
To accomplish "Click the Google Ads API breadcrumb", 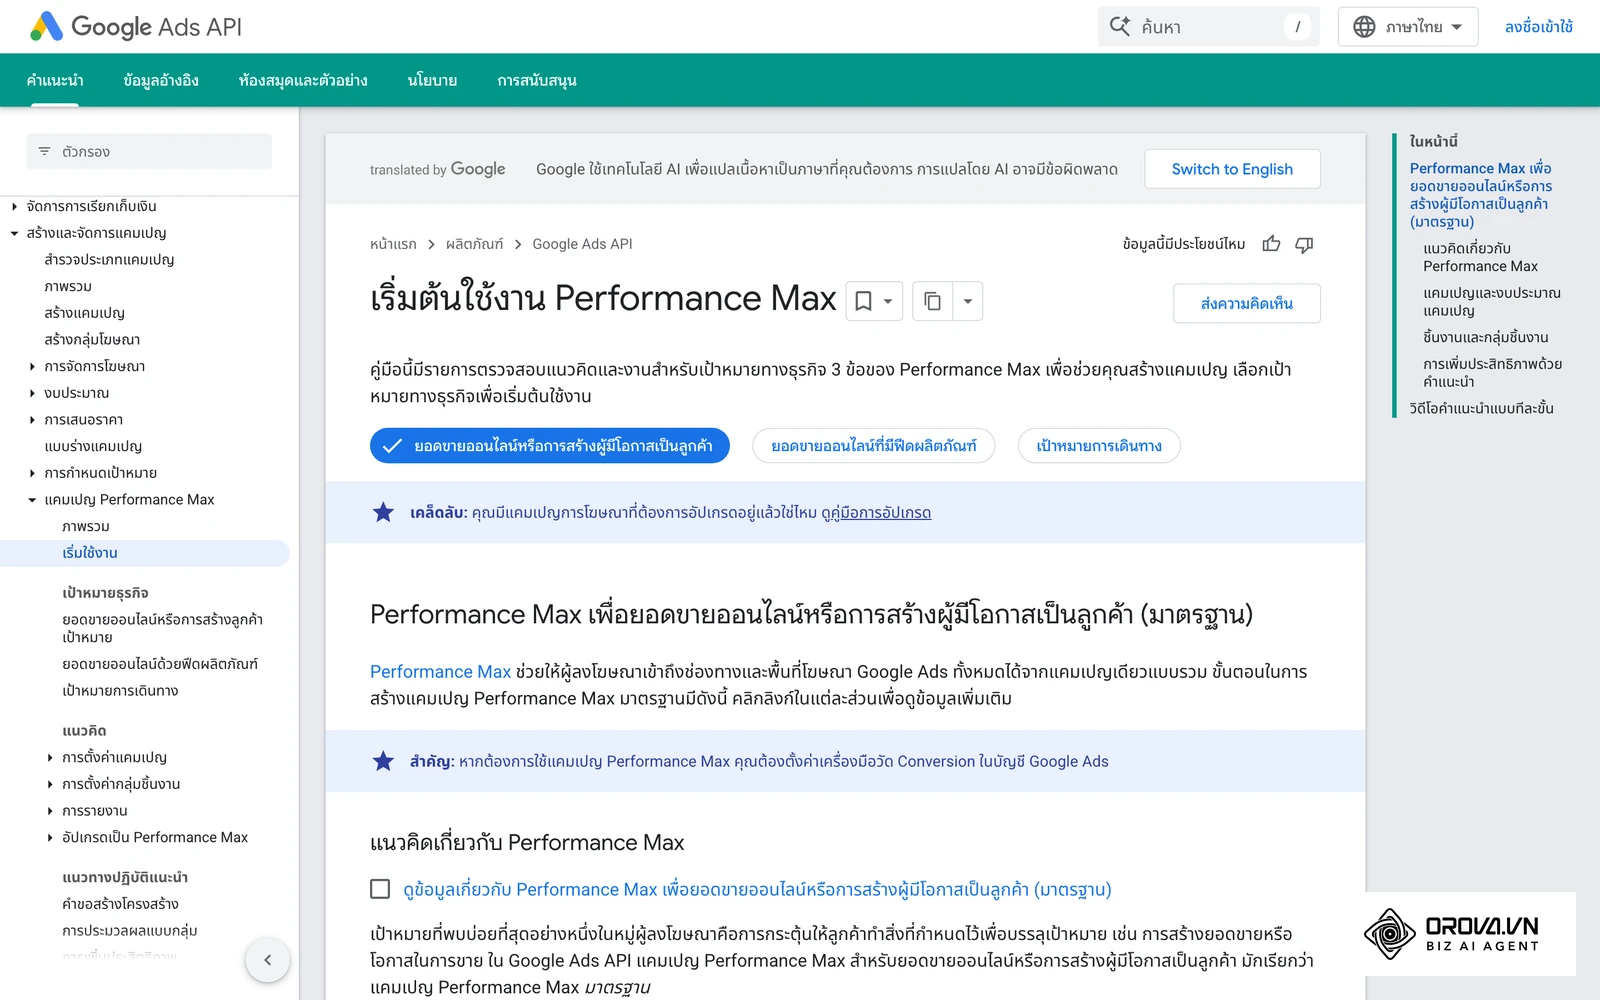I will coord(582,244).
